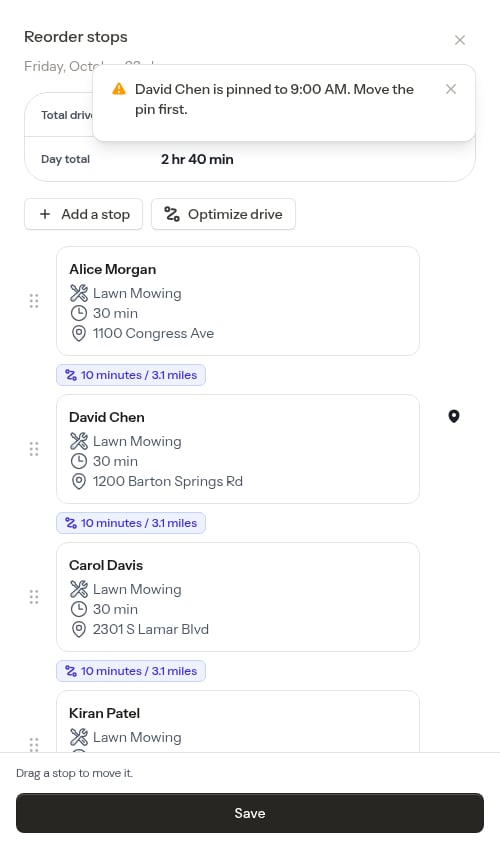
Task: Click the drive distance badge below Carol Davis
Action: (x=131, y=671)
